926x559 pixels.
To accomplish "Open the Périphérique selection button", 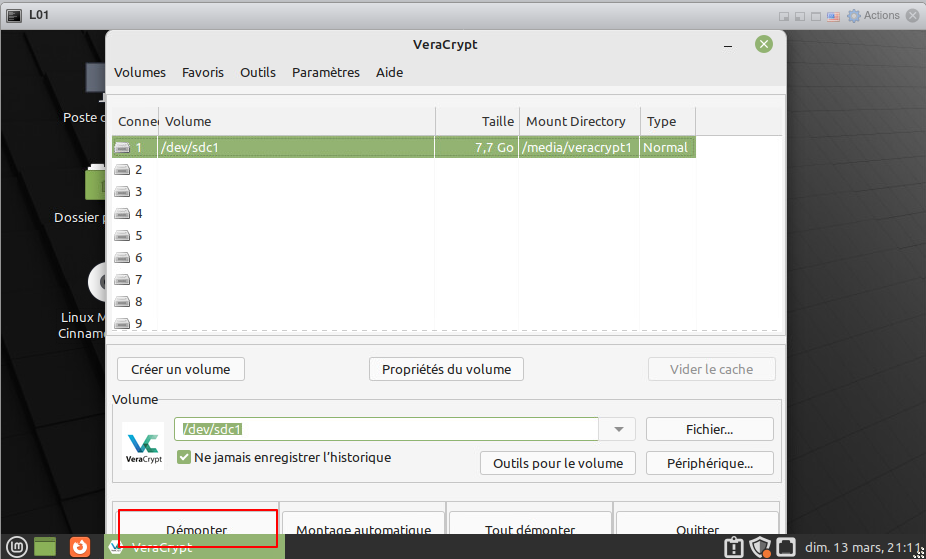I will 709,463.
